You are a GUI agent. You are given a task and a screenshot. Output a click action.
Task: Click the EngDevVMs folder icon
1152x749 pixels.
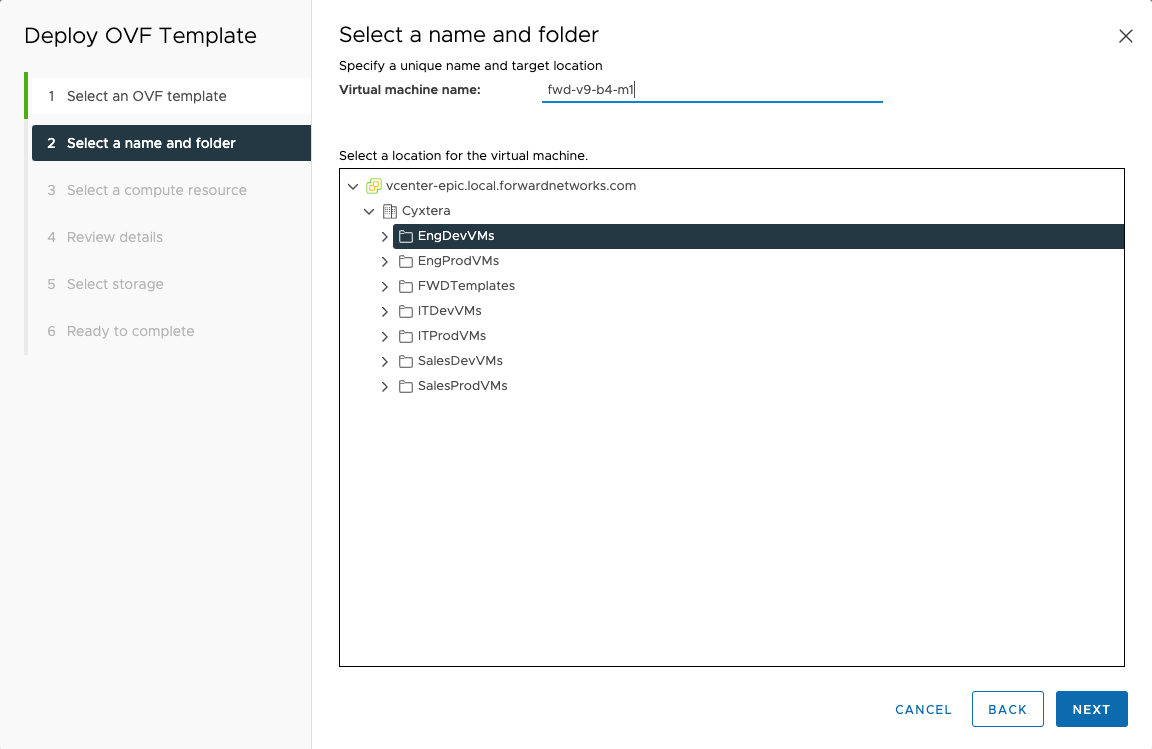tap(406, 237)
